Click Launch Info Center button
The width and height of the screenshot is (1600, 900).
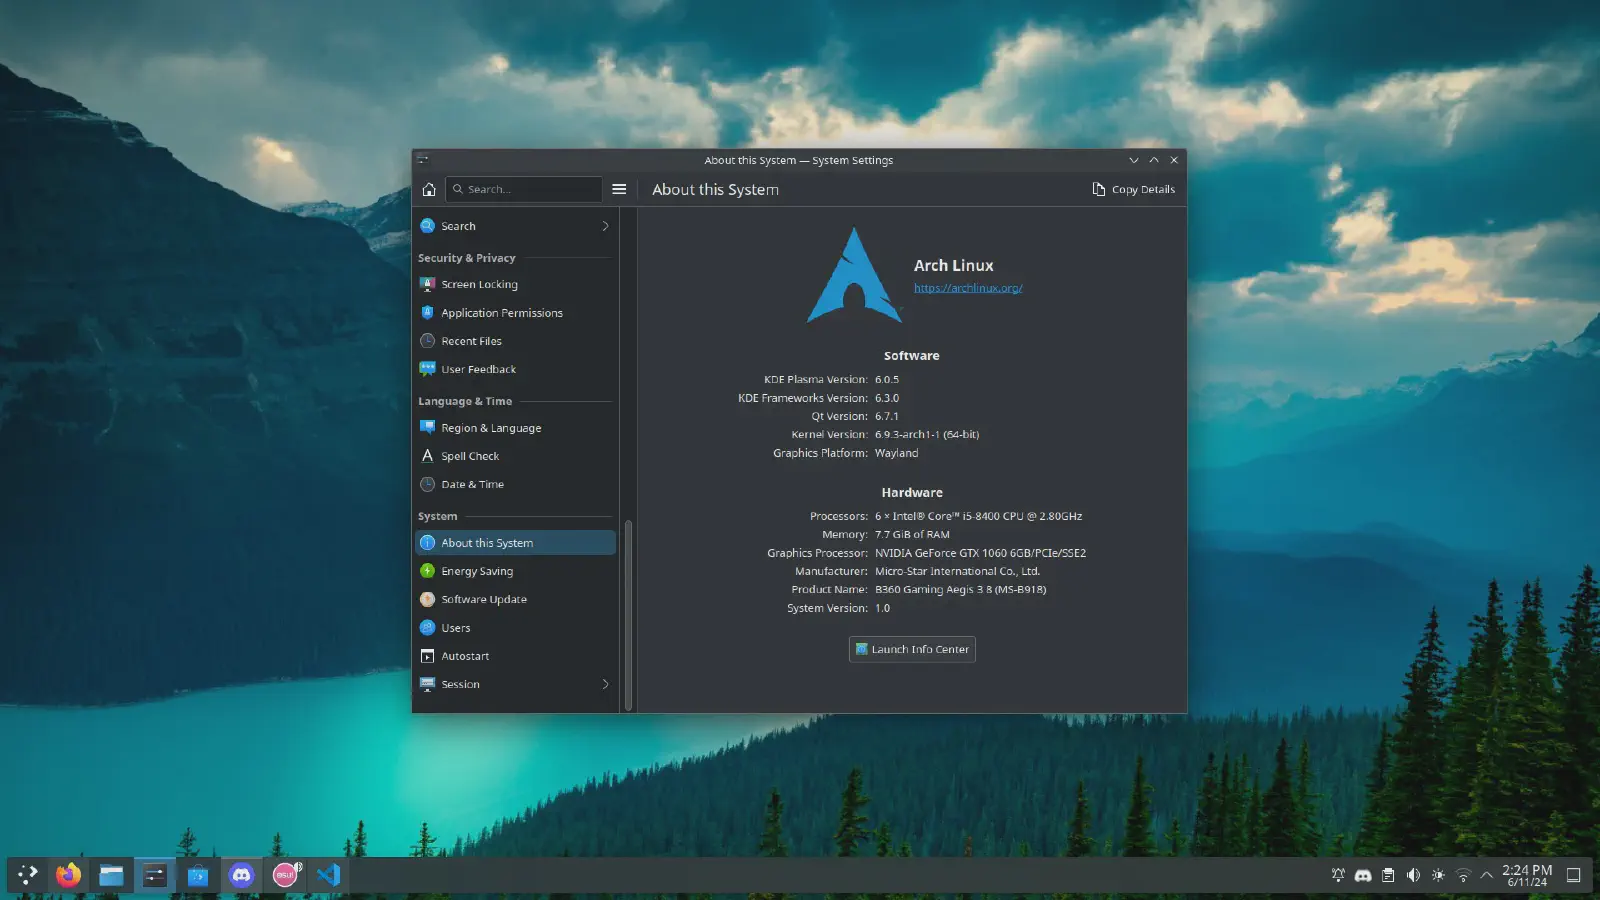[x=912, y=649]
